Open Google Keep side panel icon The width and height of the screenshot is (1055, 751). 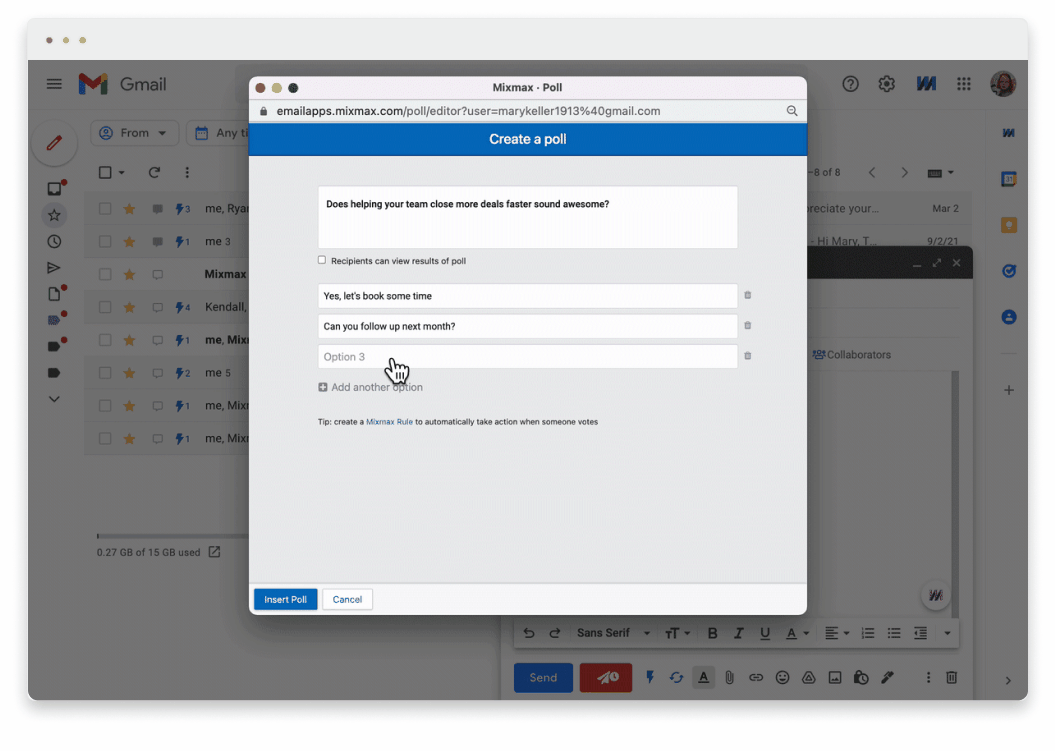1009,225
